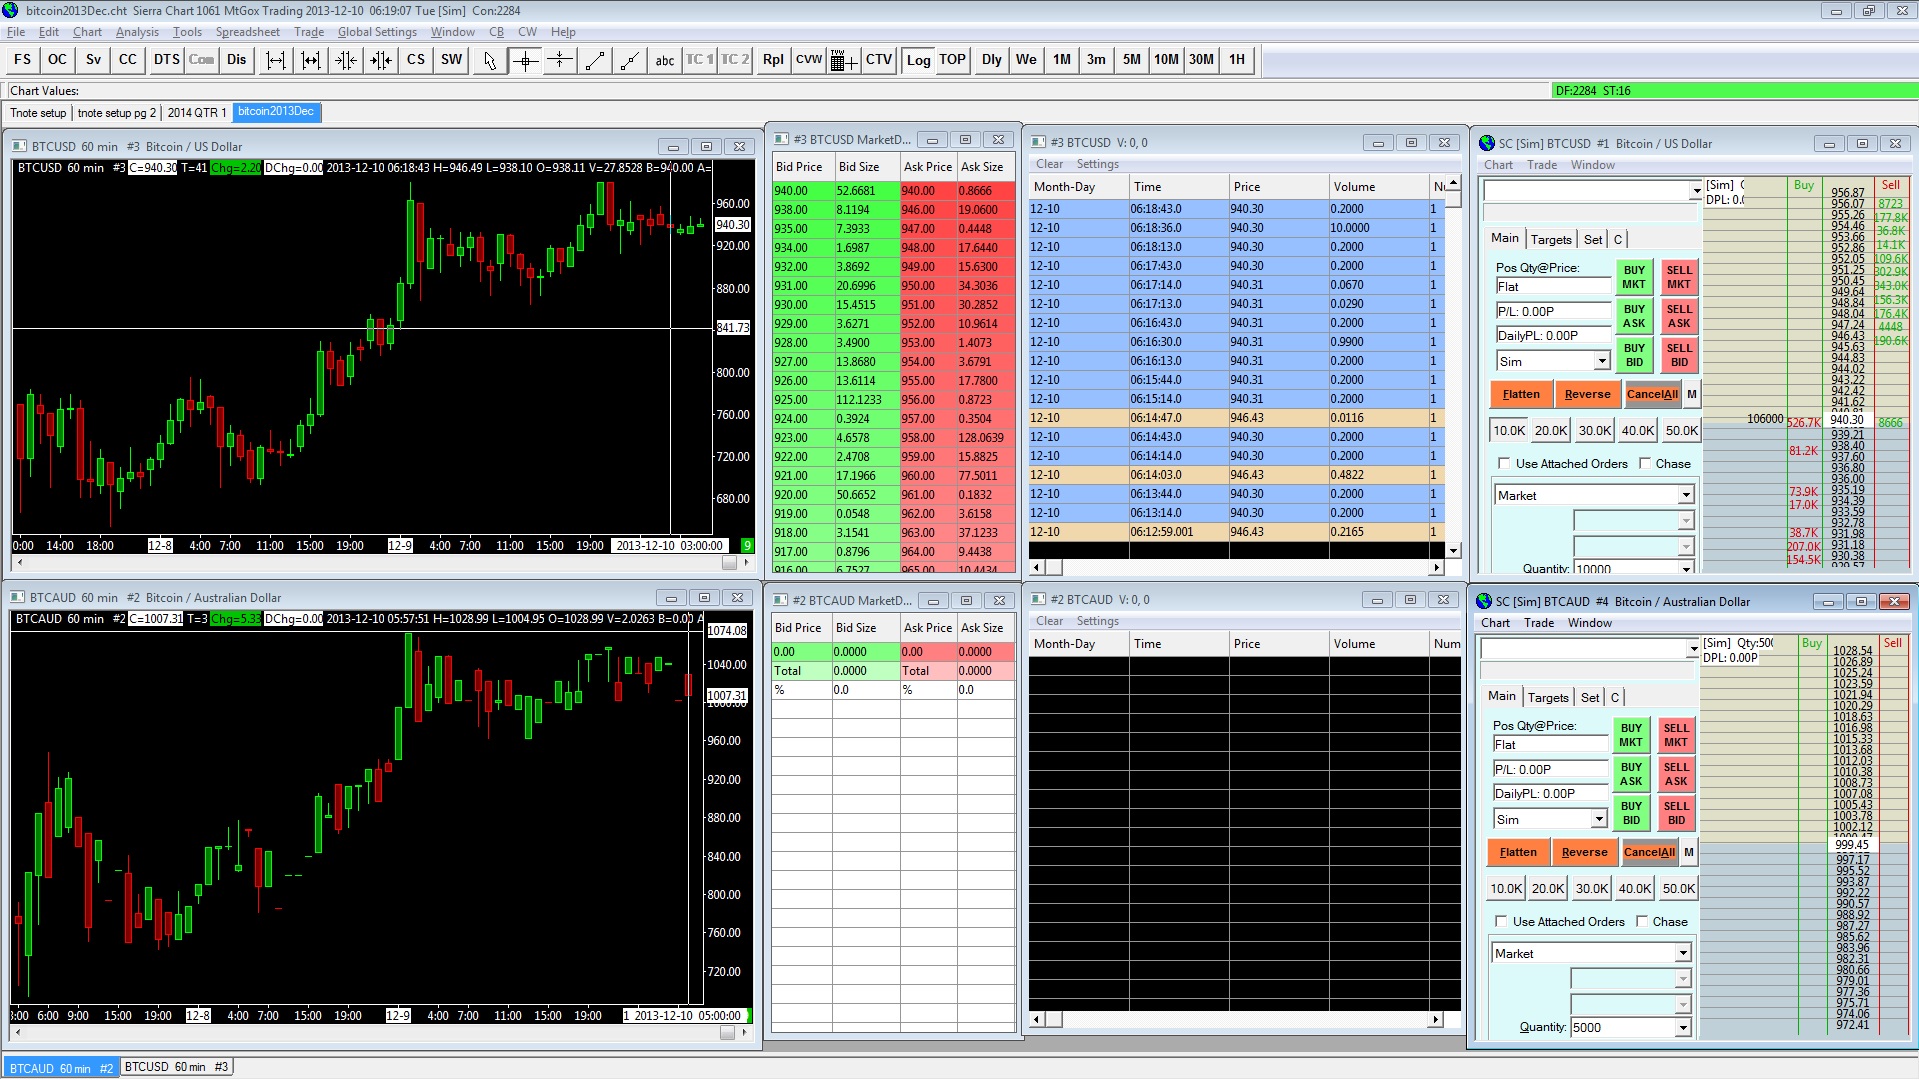1919x1080 pixels.
Task: Select BTCUSD 60 min #3 bottom window tab
Action: [x=176, y=1067]
